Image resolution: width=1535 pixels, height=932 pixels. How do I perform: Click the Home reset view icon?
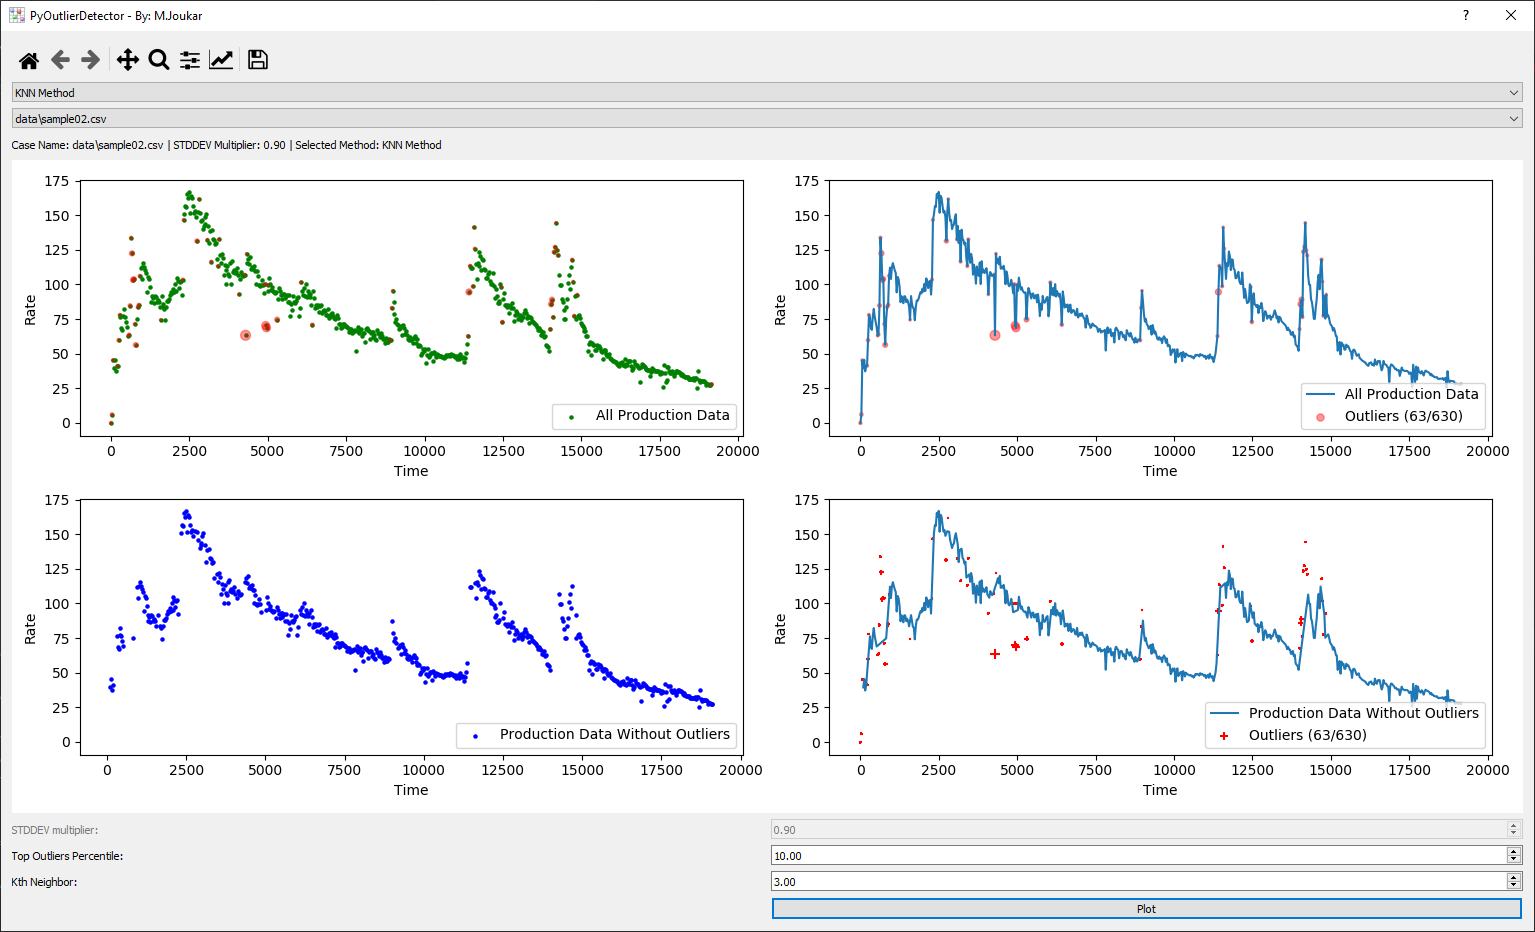[x=29, y=60]
